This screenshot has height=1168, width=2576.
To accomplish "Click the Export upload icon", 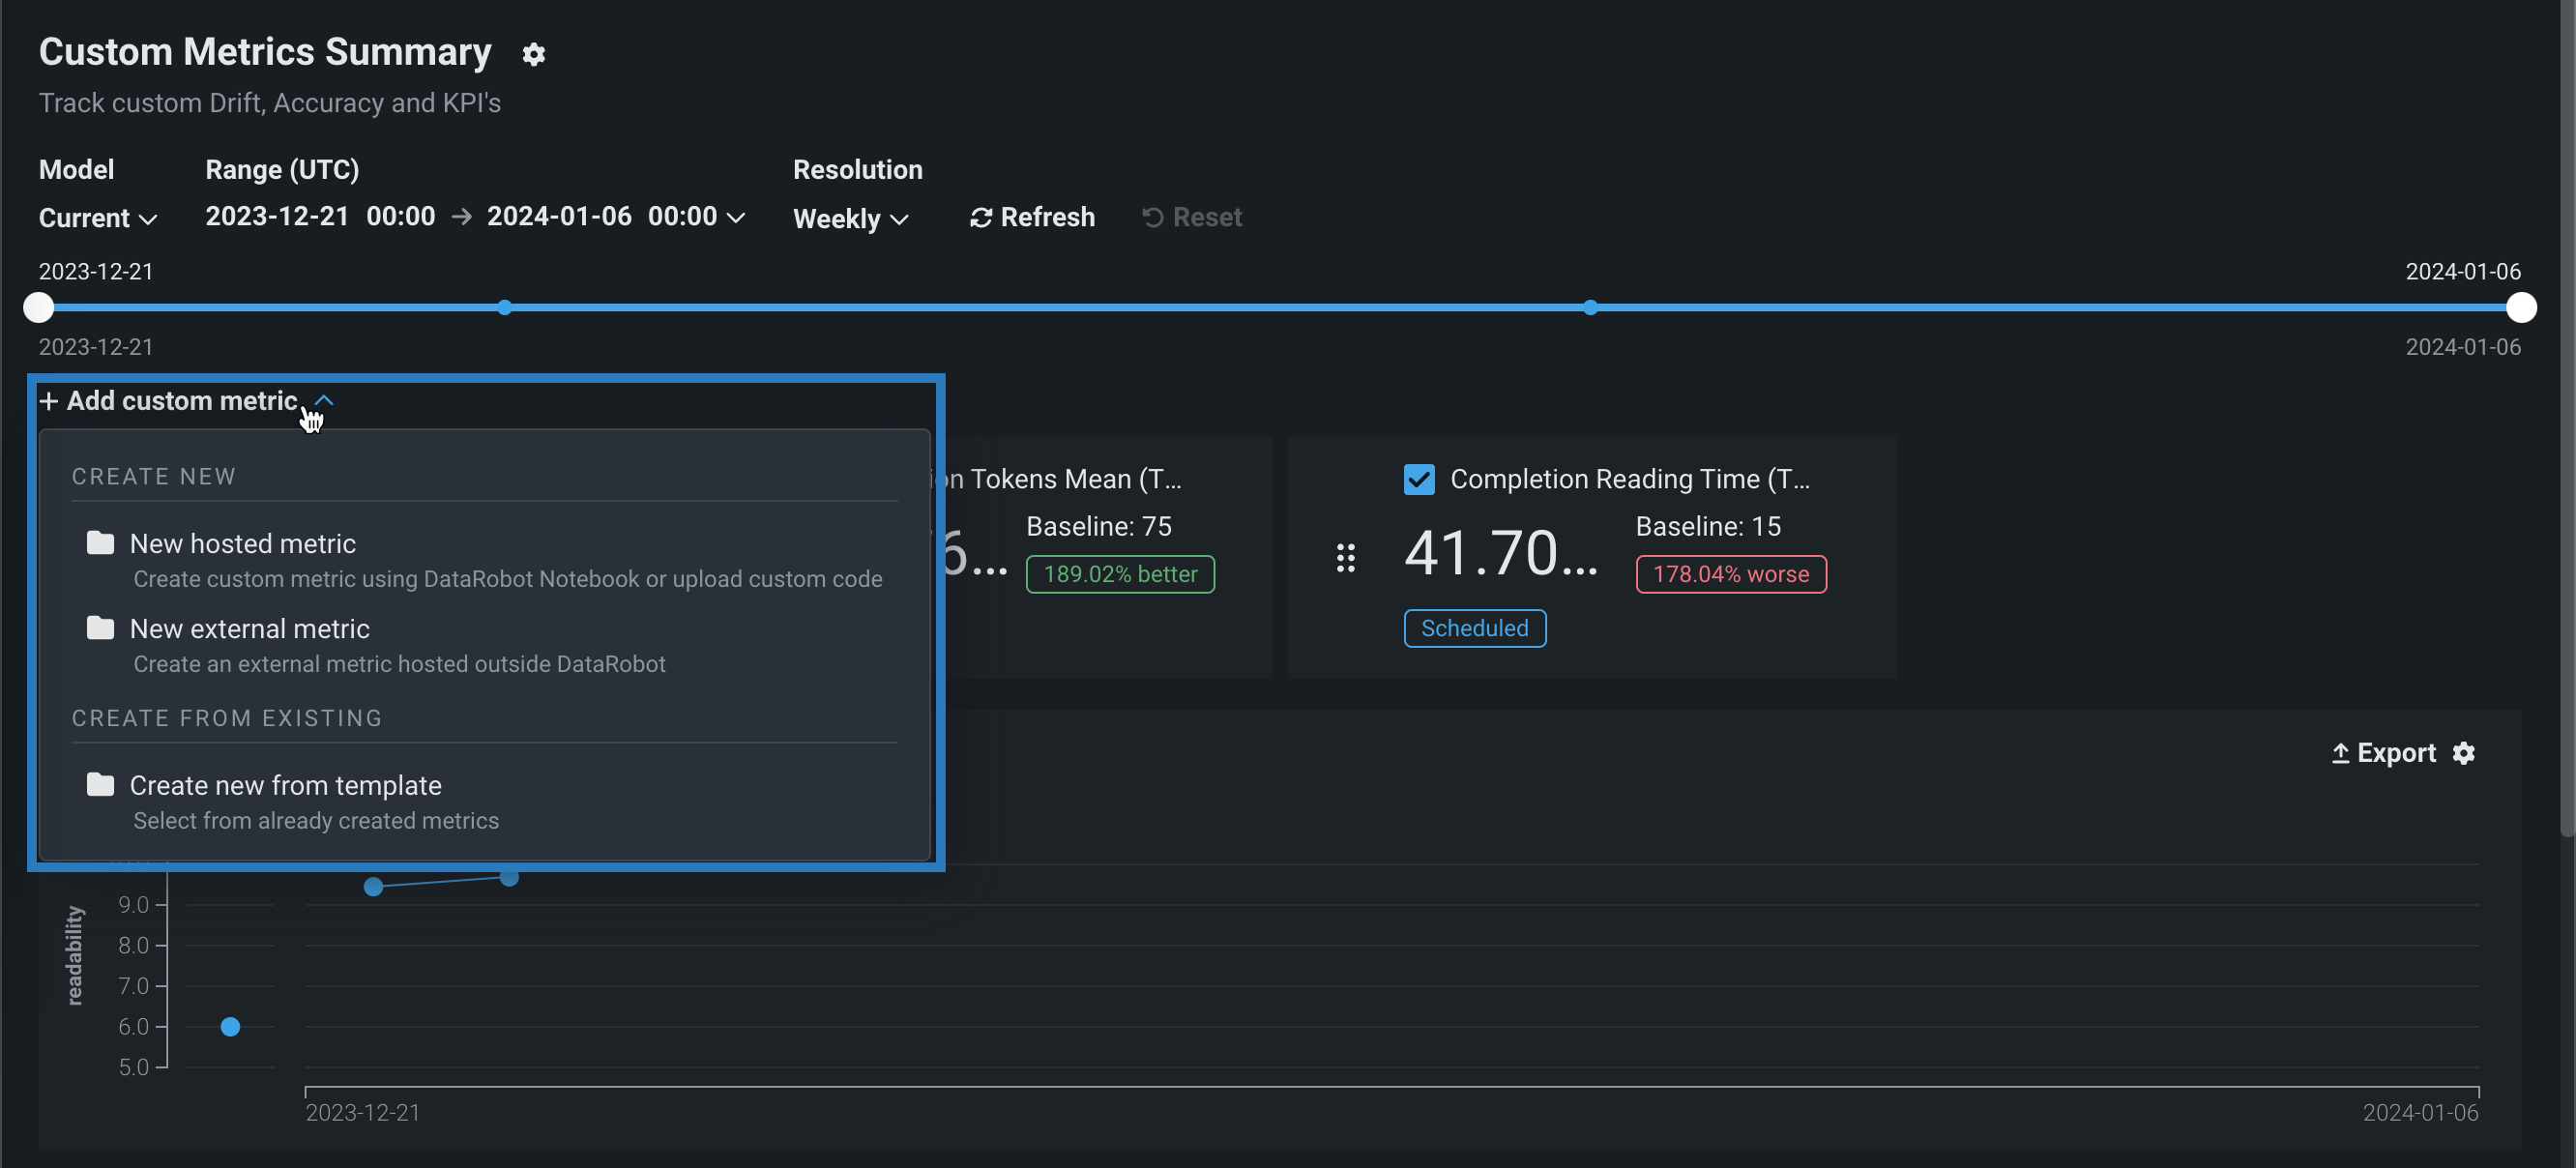I will tap(2340, 753).
